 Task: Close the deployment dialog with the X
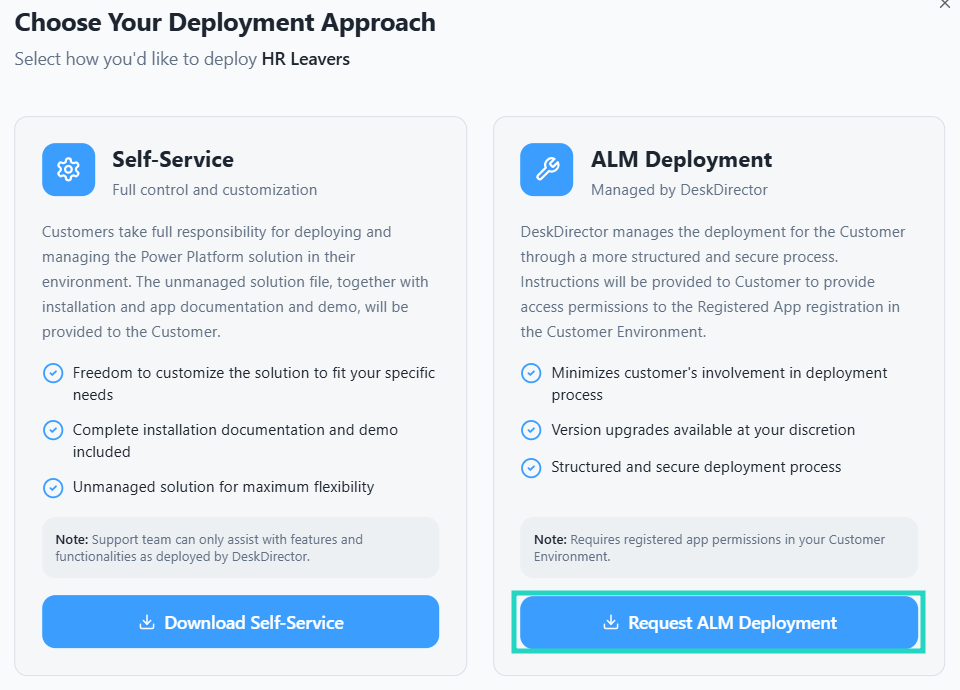[945, 4]
